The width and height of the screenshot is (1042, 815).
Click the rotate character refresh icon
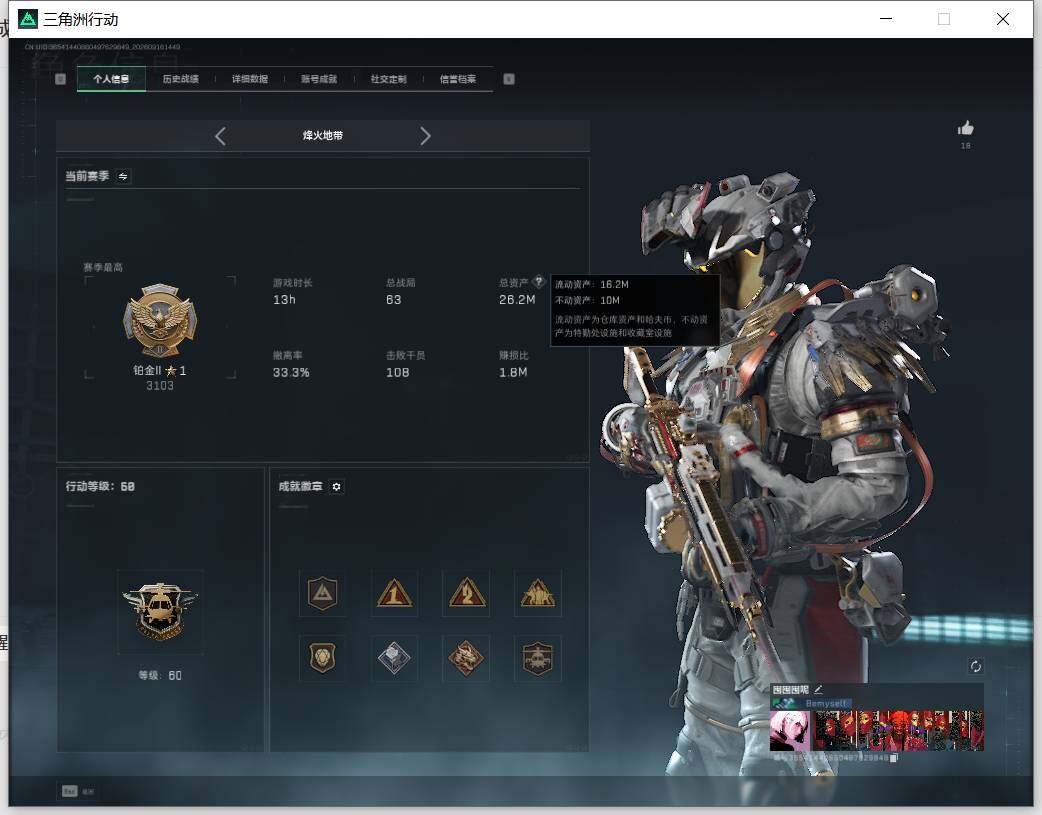[x=976, y=666]
